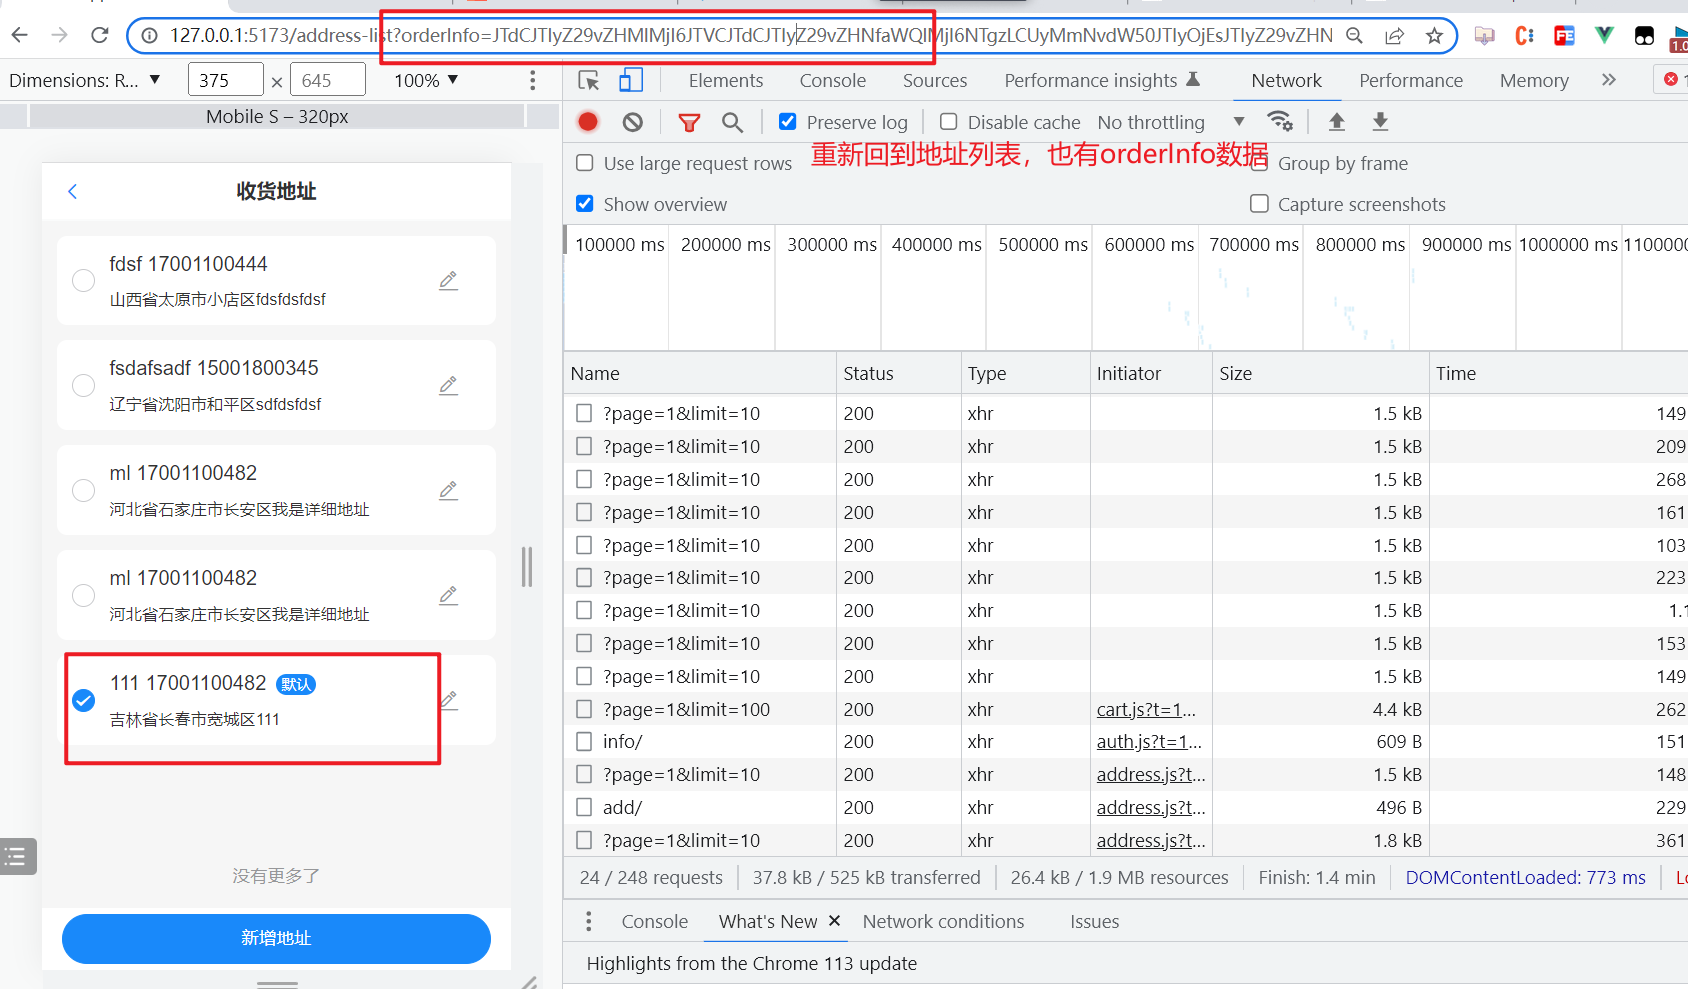
Task: Select the fdsf address radio button
Action: tap(84, 281)
